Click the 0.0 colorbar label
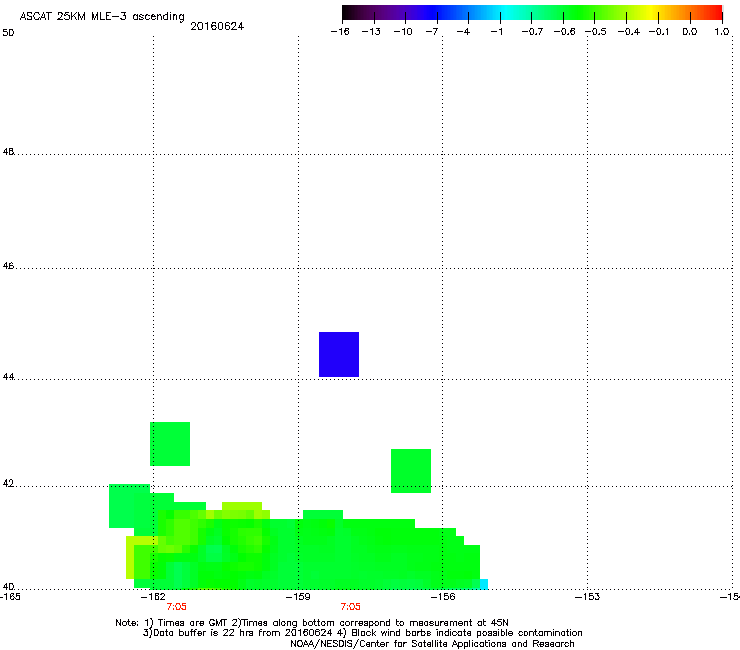This screenshot has width=740, height=650. click(x=690, y=32)
